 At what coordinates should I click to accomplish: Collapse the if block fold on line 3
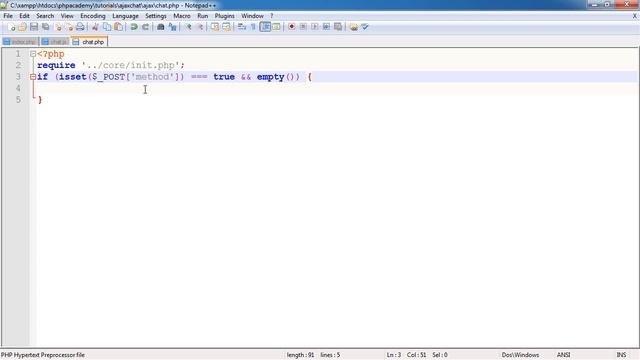(33, 77)
